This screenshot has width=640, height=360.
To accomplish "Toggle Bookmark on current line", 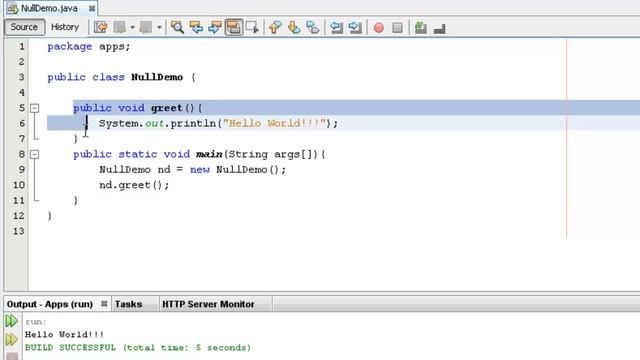I will pos(313,27).
